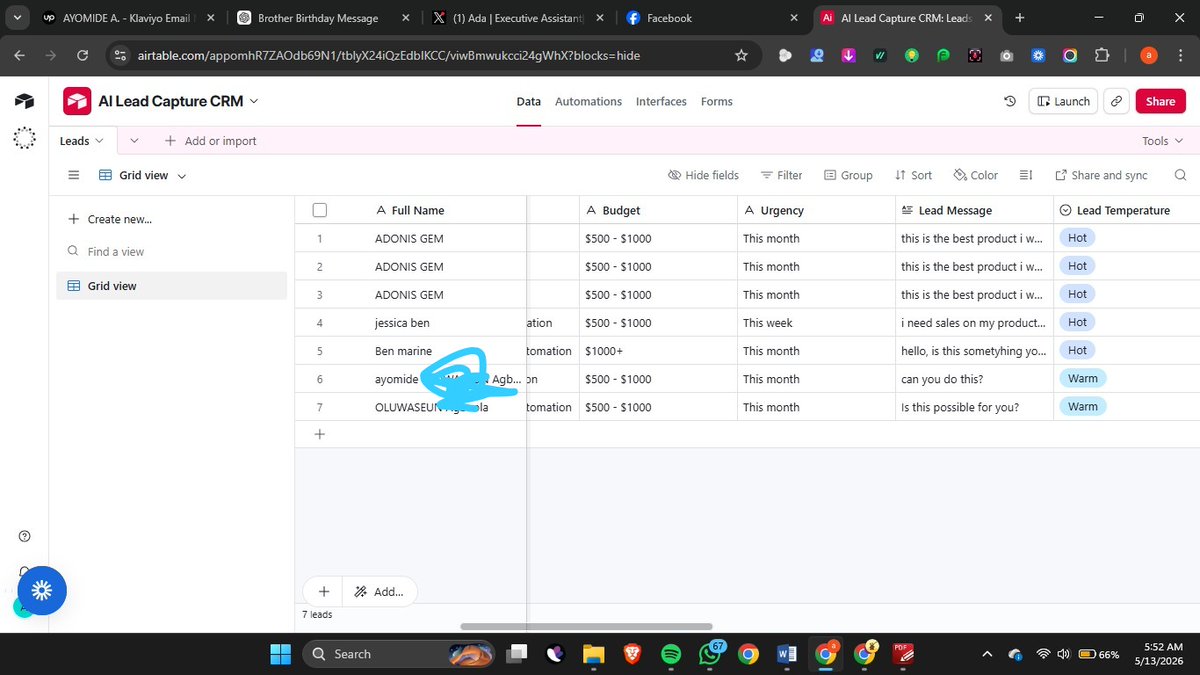Image resolution: width=1200 pixels, height=675 pixels.
Task: Click the camera extension icon
Action: click(x=1006, y=56)
